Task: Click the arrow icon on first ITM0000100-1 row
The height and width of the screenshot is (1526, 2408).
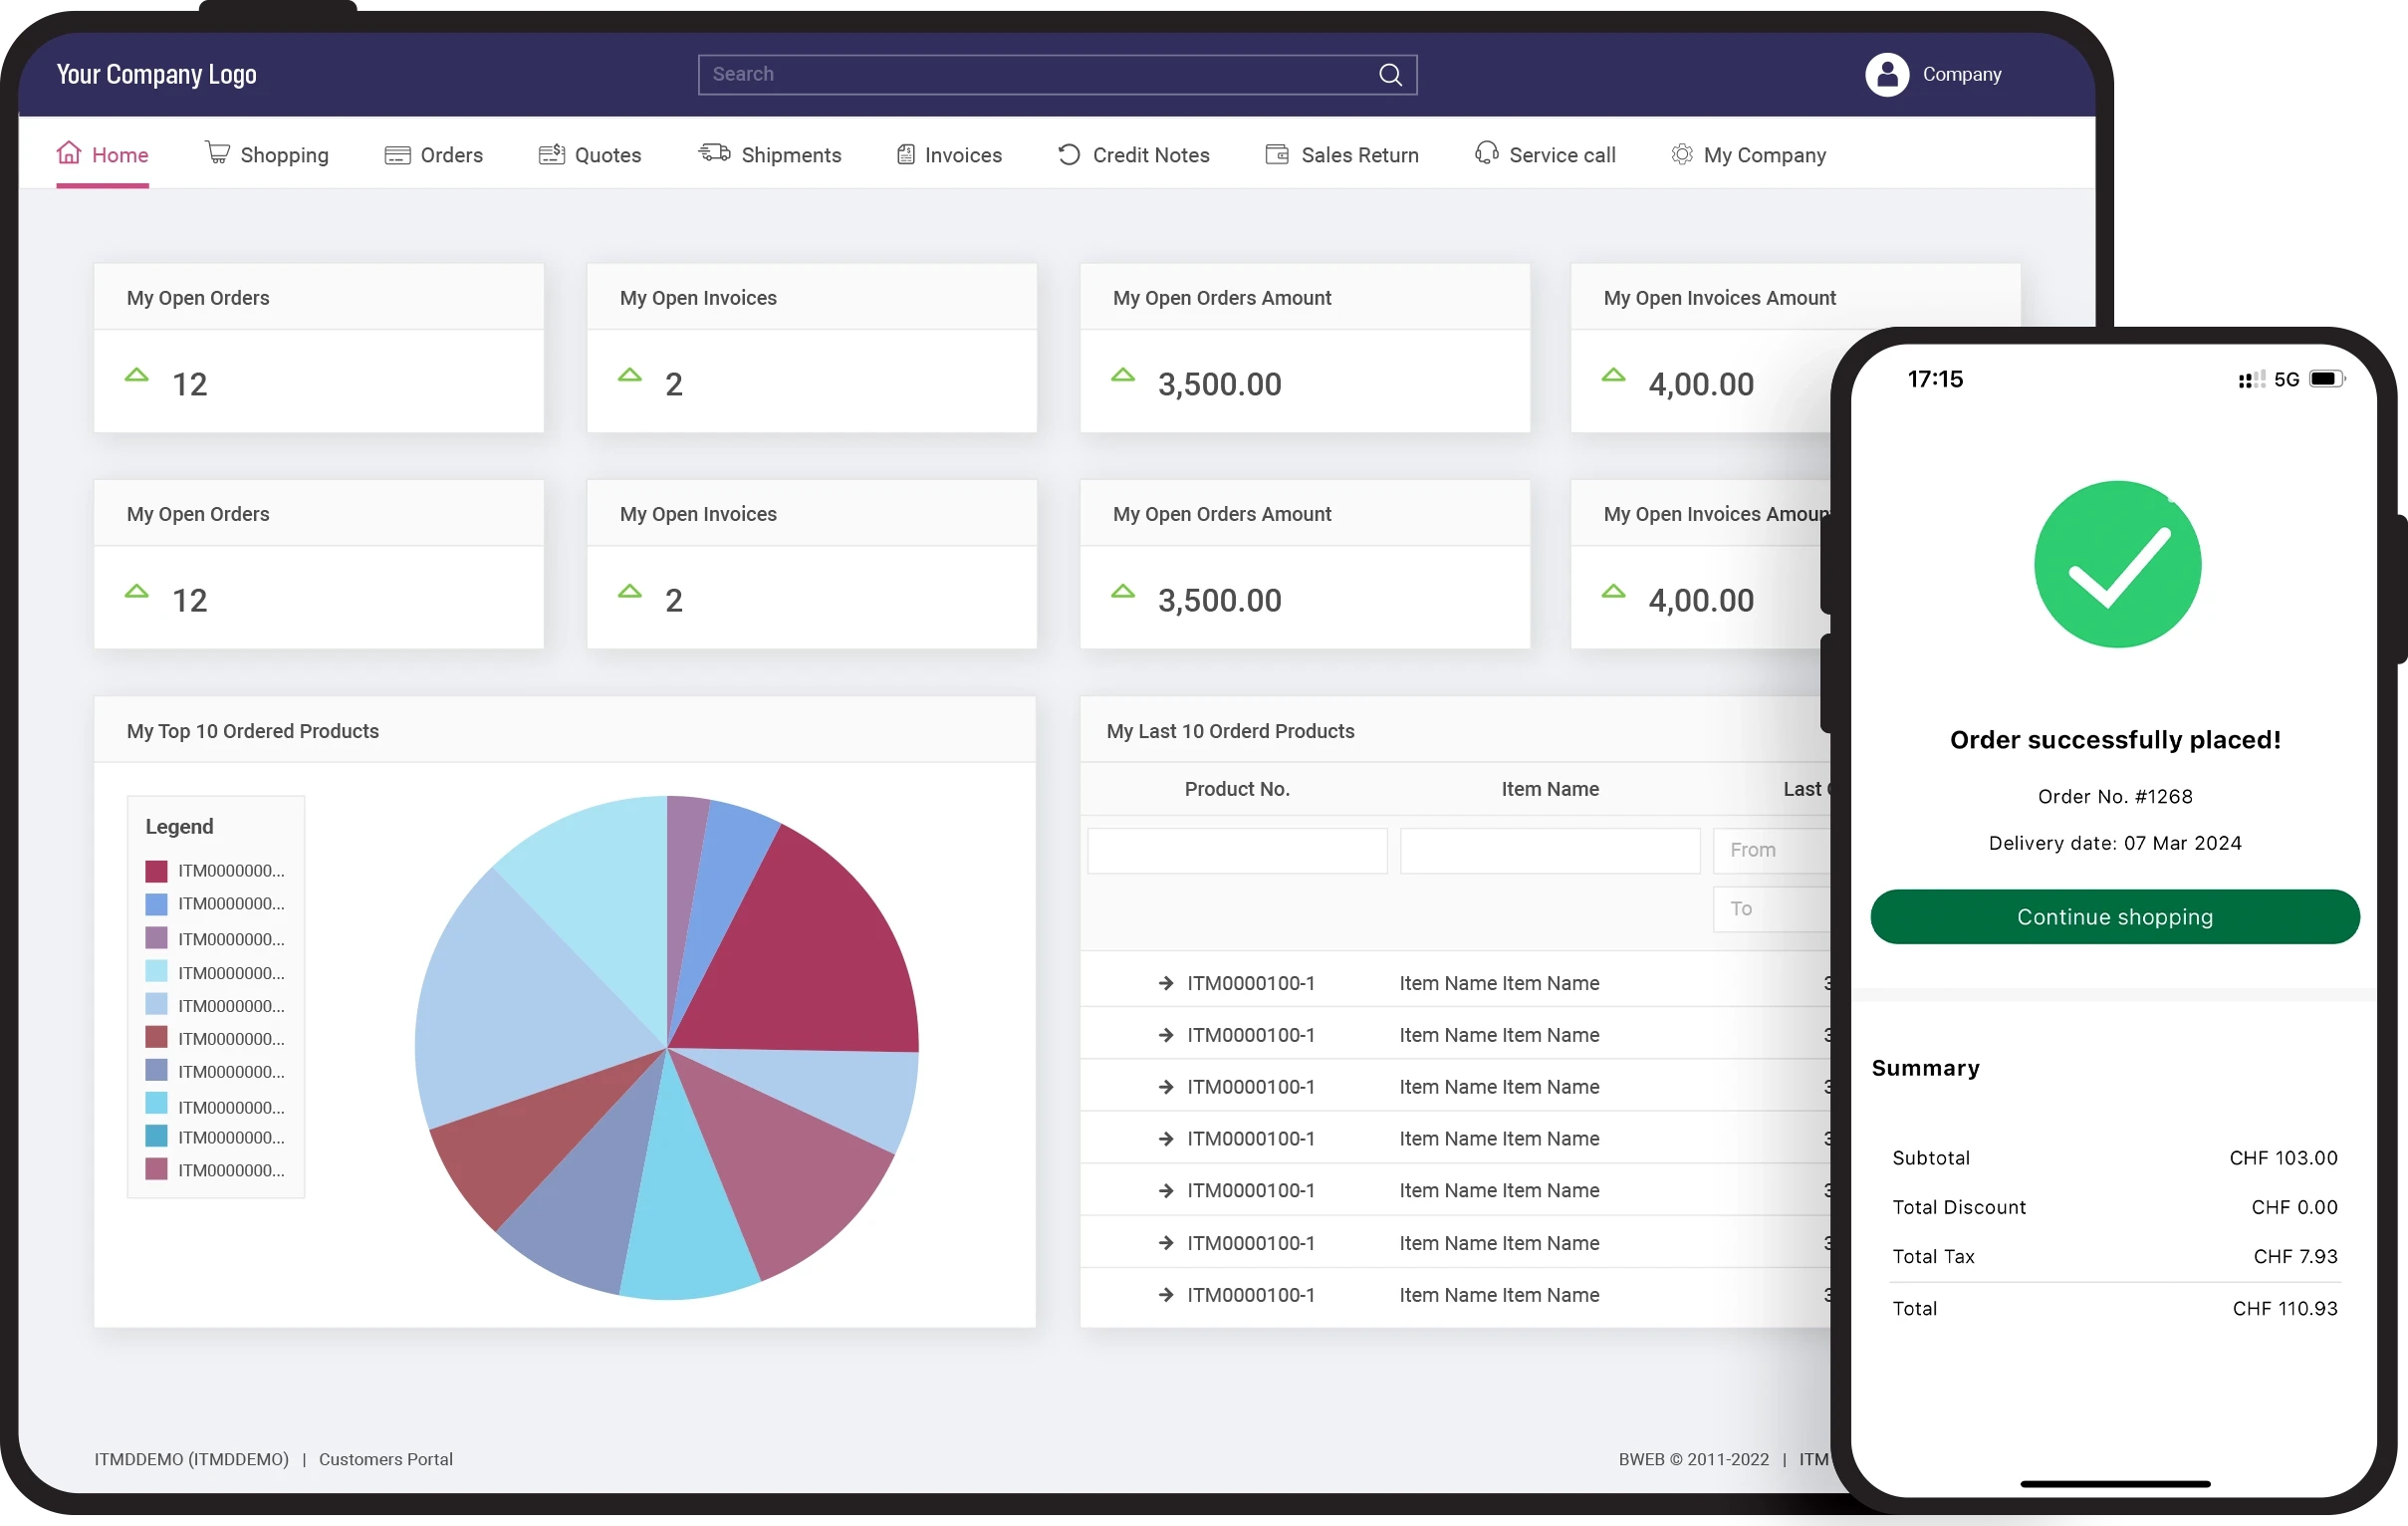Action: (1166, 982)
